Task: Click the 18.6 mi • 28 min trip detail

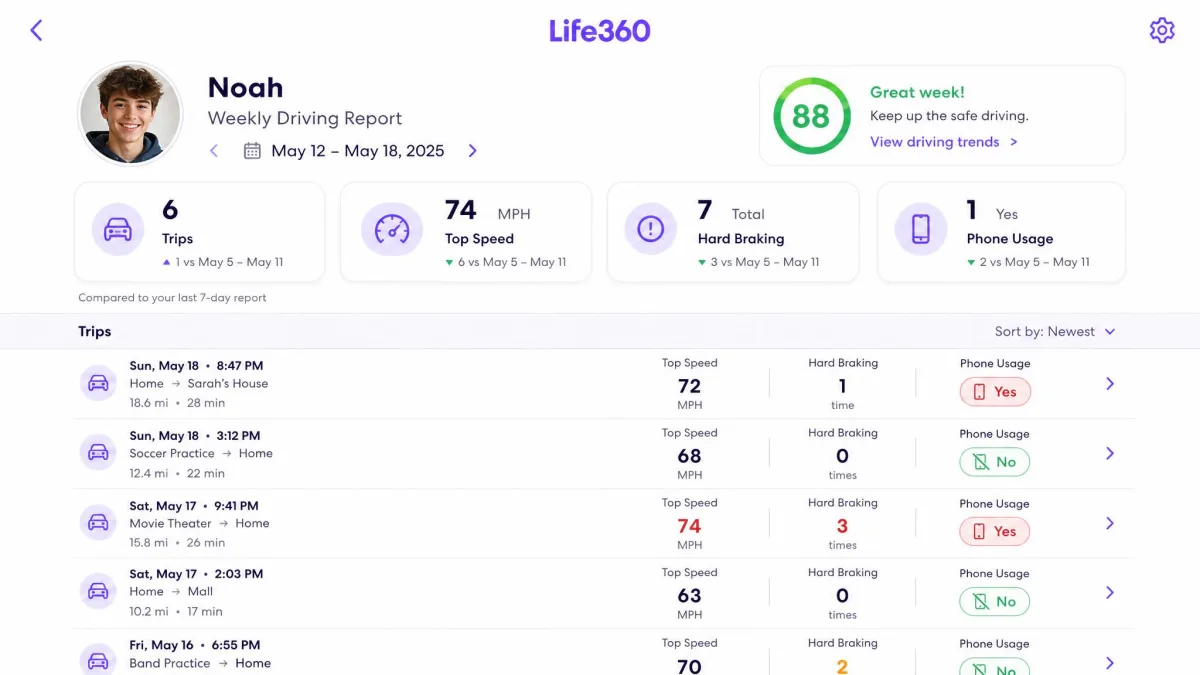Action: (177, 403)
